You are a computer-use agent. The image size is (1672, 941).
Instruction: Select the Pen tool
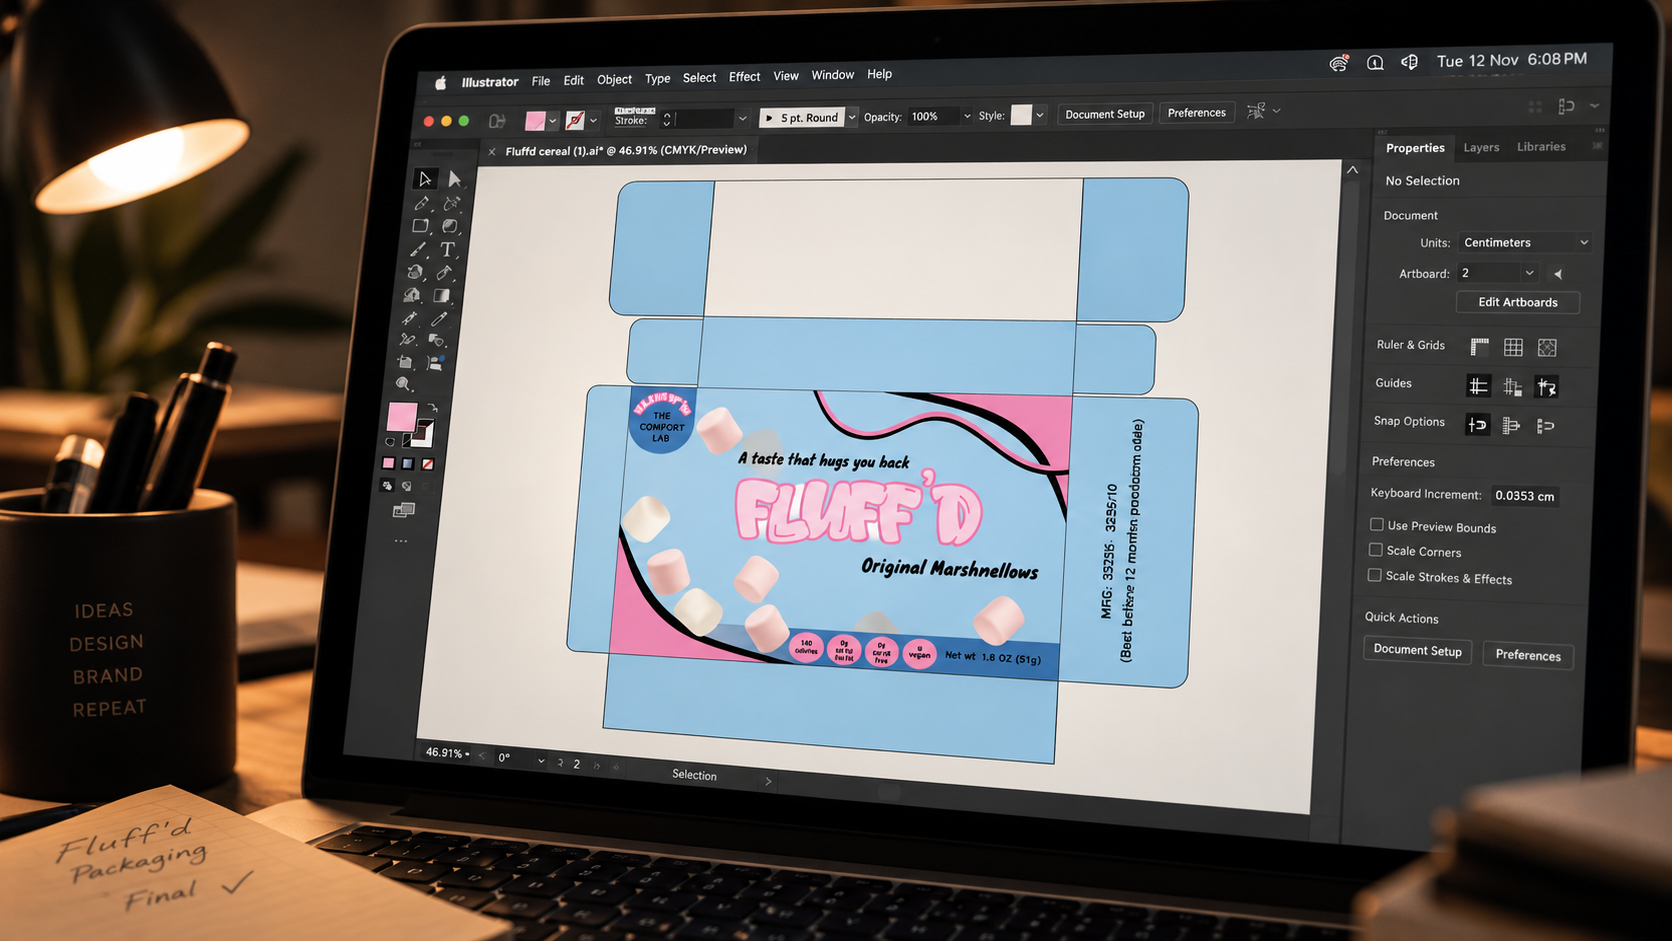click(422, 203)
